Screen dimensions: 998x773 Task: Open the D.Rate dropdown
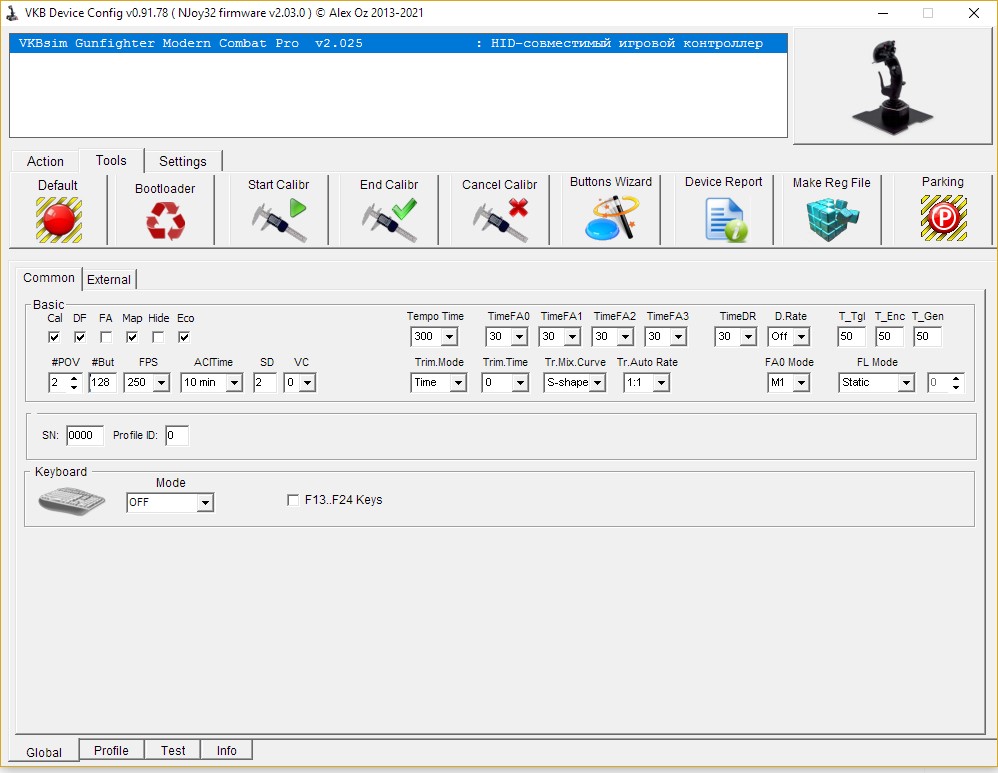[x=802, y=337]
